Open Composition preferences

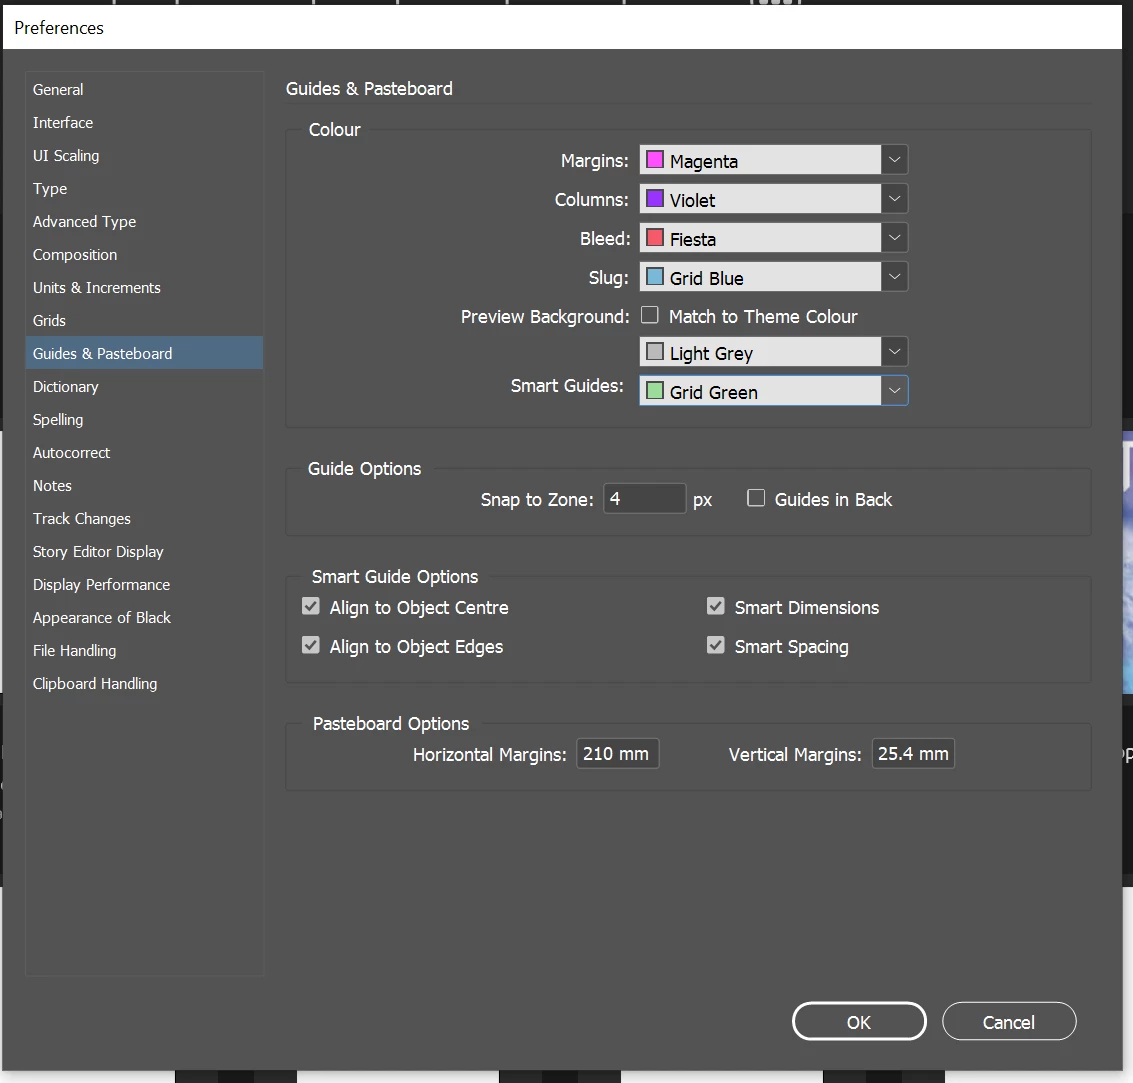(x=144, y=255)
